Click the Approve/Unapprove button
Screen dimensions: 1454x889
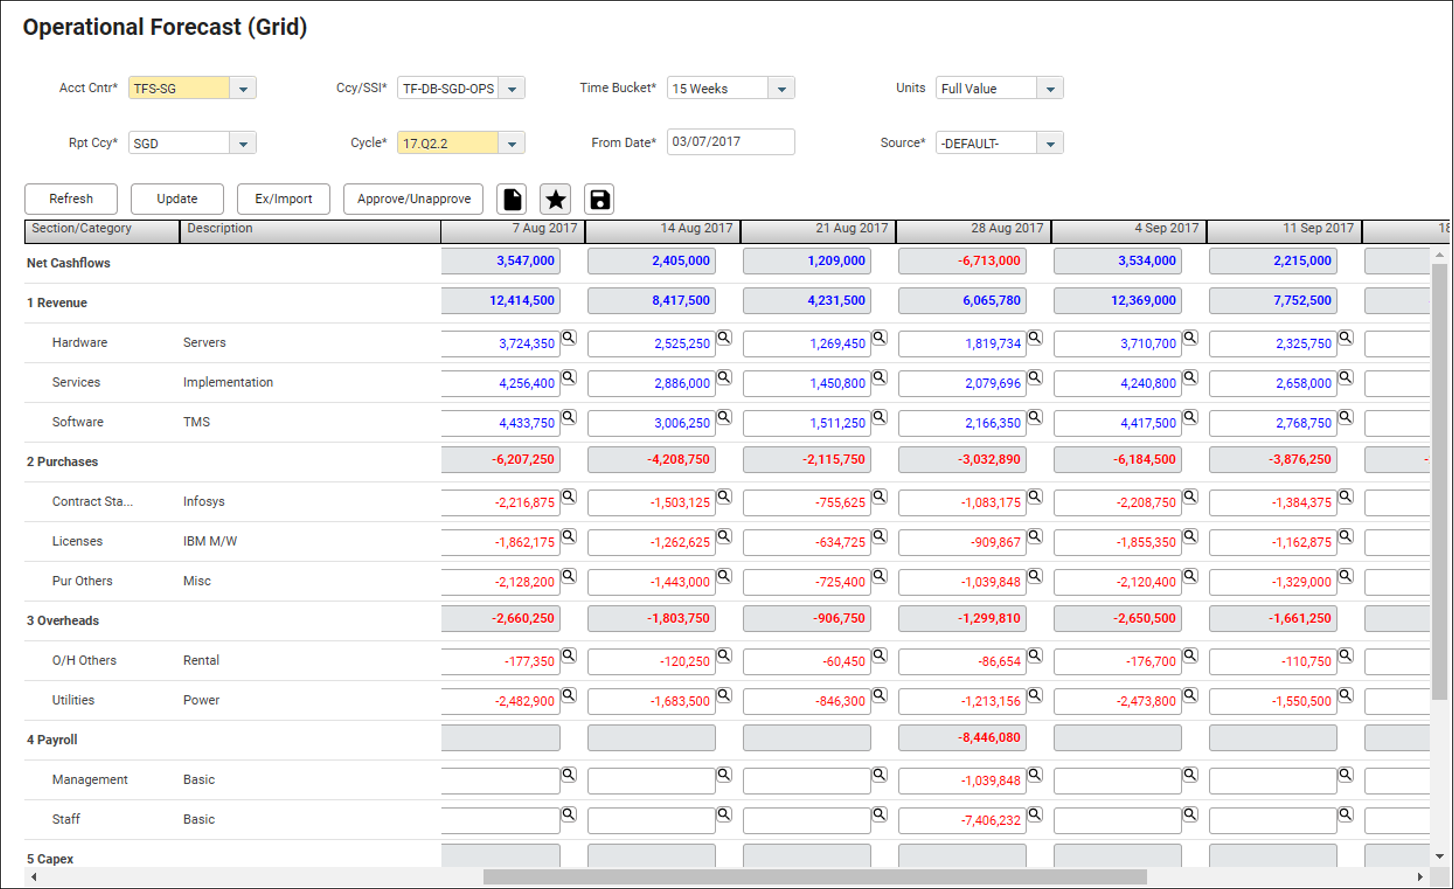pyautogui.click(x=413, y=199)
